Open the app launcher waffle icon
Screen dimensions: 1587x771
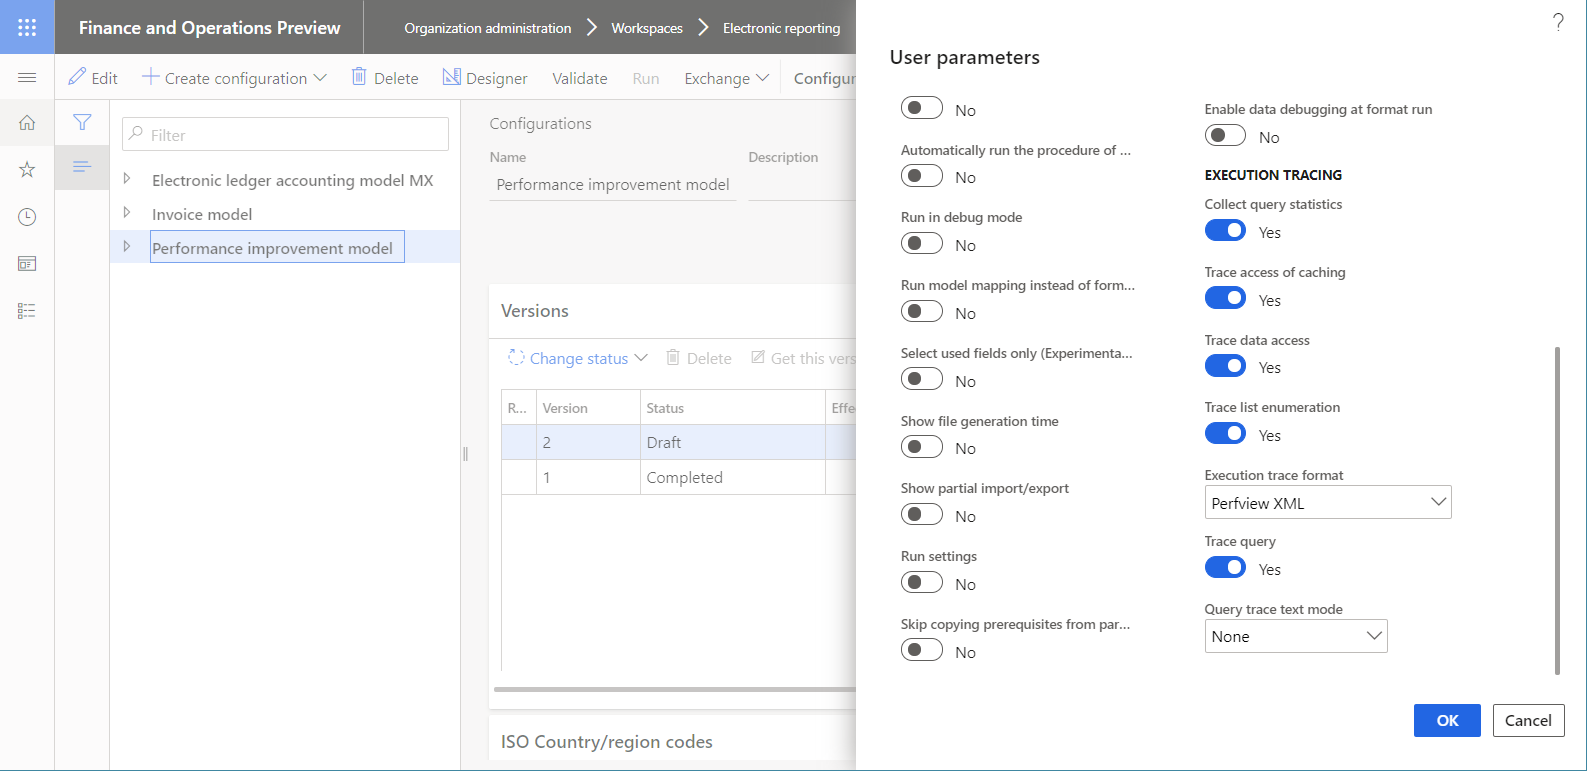[27, 27]
